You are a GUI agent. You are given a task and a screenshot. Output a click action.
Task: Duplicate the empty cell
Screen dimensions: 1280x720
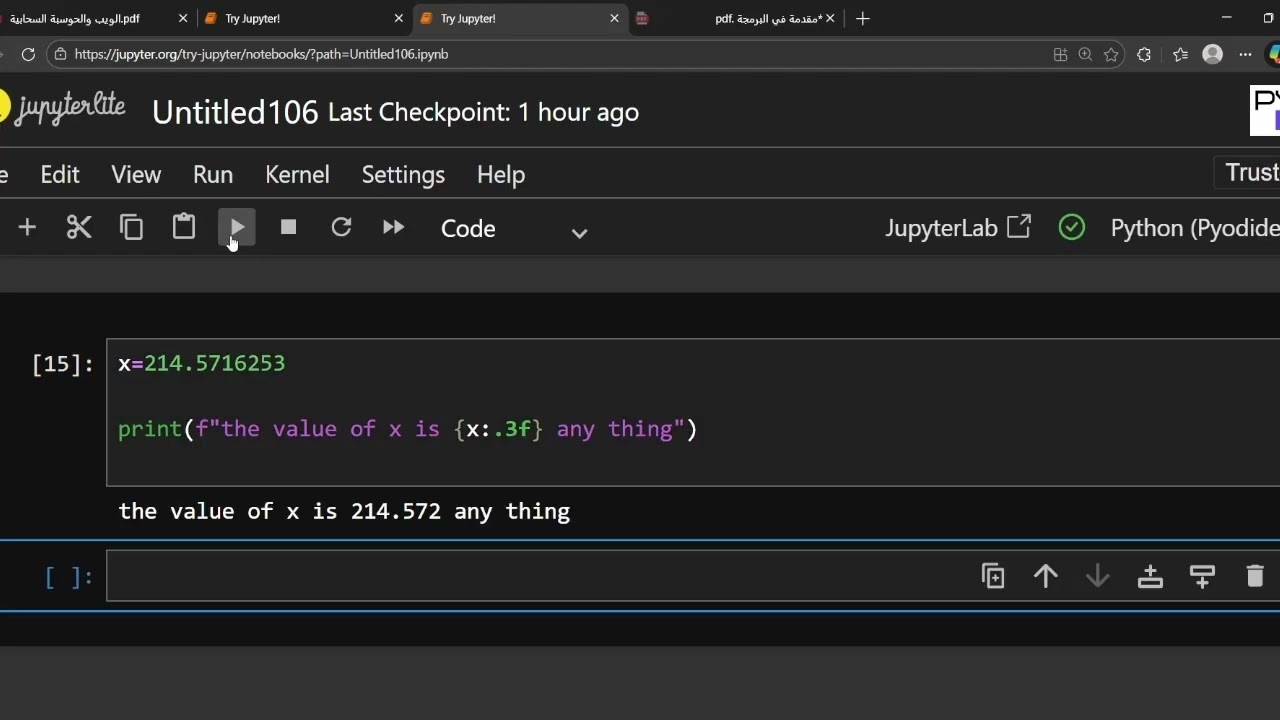tap(993, 576)
